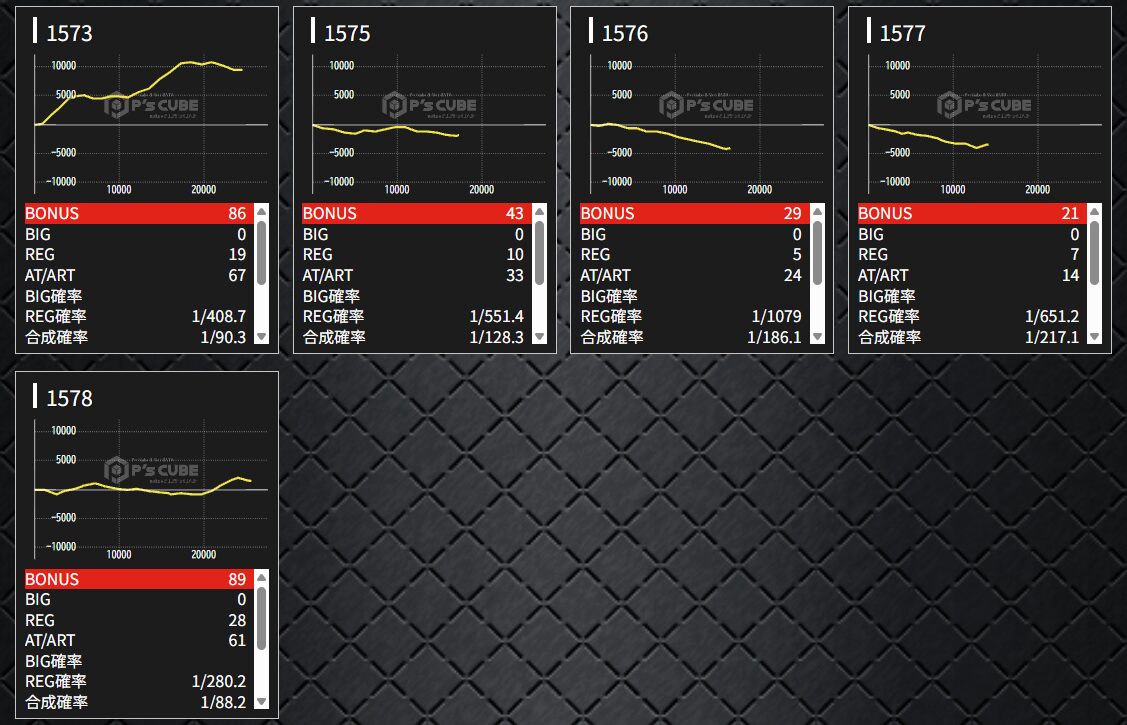Open machine number 1578 title
Screen dimensions: 1127x725
tap(69, 398)
